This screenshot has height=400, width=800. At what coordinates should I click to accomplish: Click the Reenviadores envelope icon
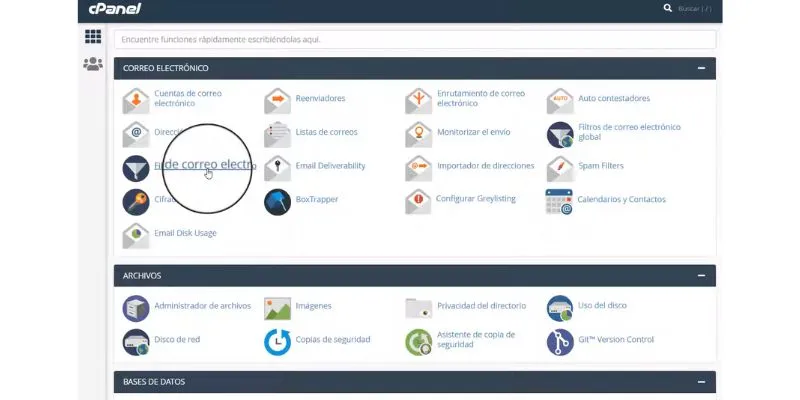click(x=278, y=101)
